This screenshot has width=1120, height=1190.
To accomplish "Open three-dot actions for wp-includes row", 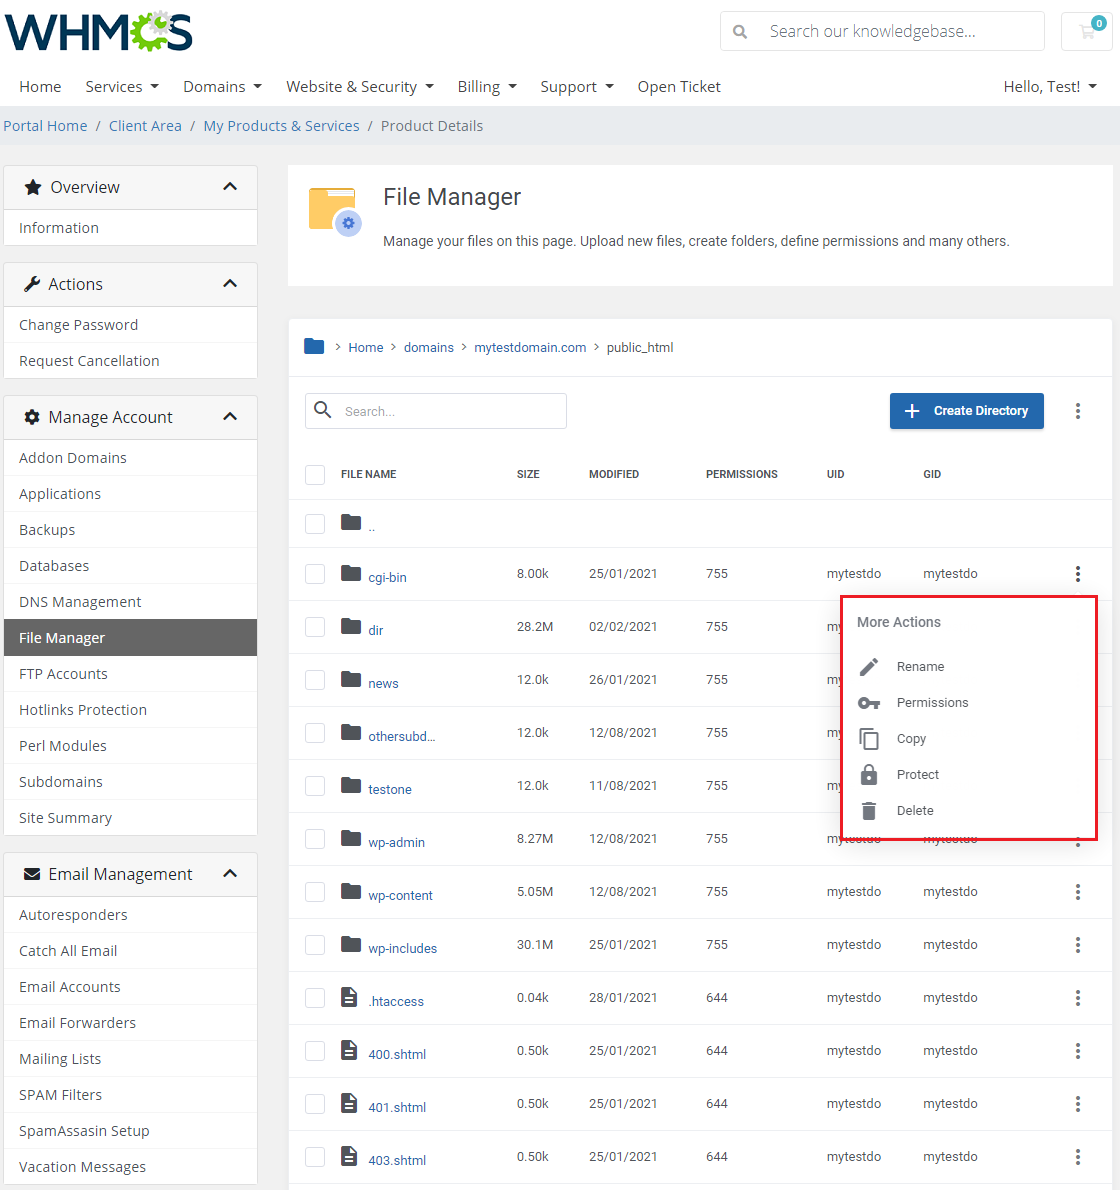I will coord(1078,945).
